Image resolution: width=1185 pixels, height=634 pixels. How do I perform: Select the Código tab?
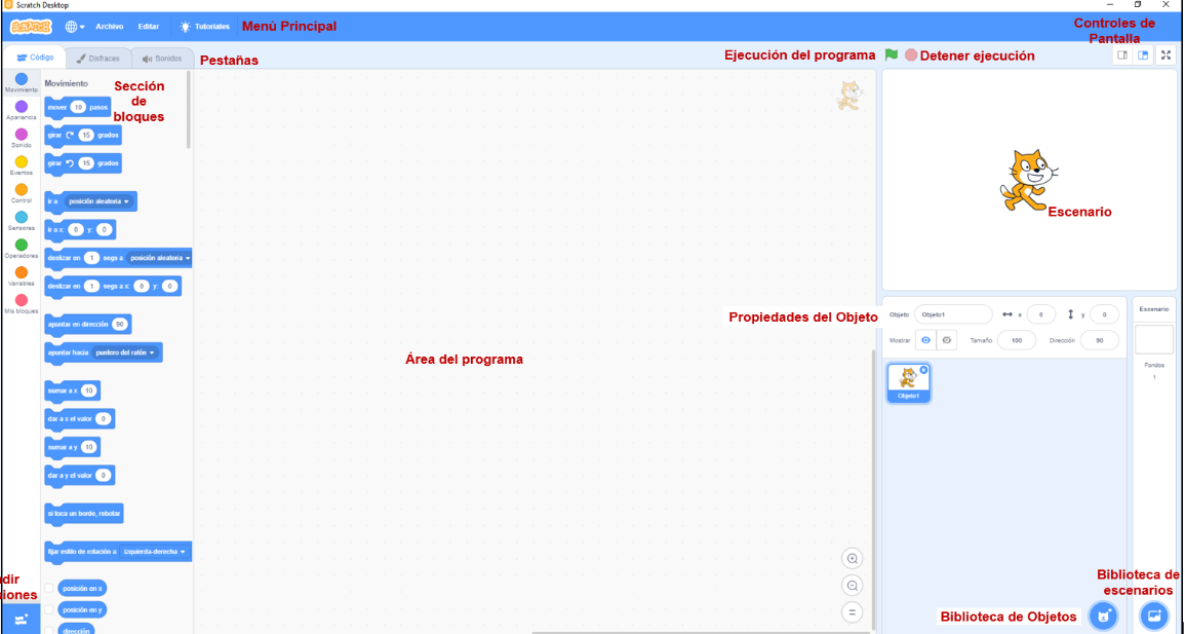(x=35, y=57)
